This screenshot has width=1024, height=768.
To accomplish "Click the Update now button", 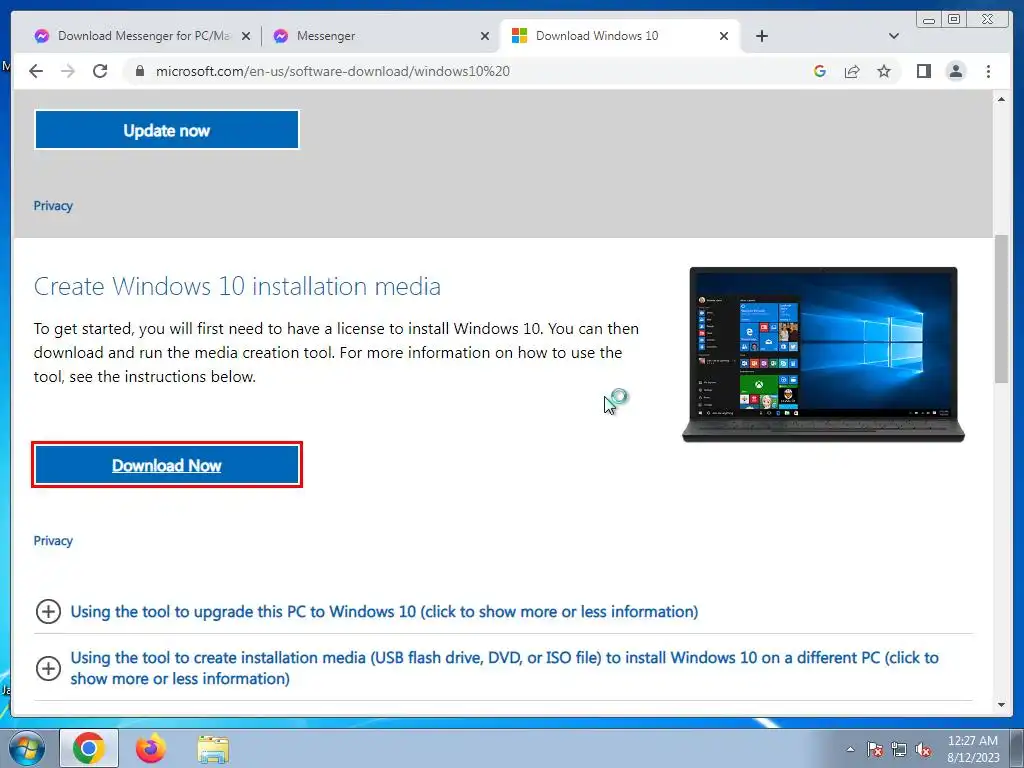I will [x=167, y=130].
